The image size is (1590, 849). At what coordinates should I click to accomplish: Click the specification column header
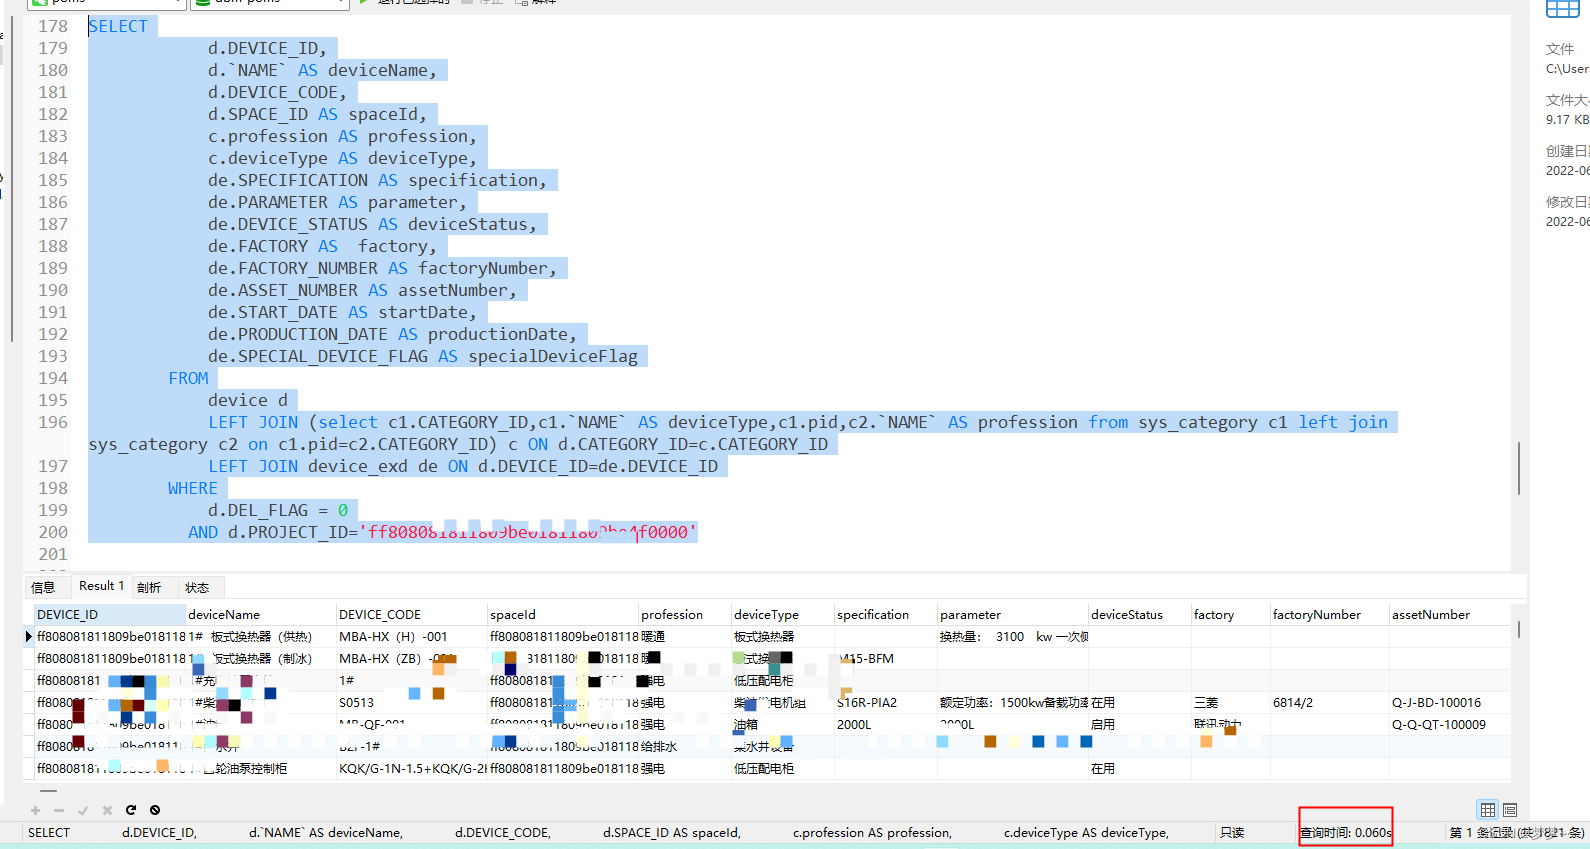885,614
